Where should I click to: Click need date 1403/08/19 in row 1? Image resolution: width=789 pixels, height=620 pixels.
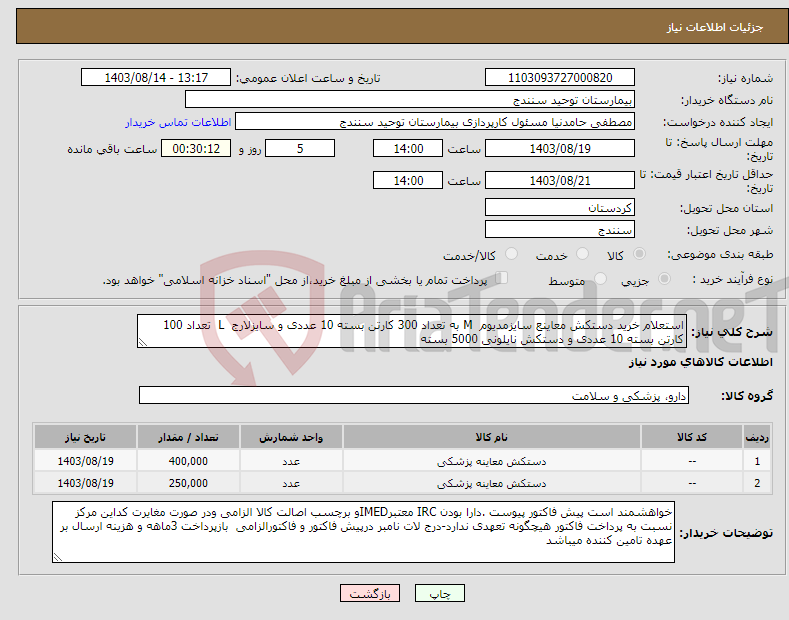[x=86, y=461]
